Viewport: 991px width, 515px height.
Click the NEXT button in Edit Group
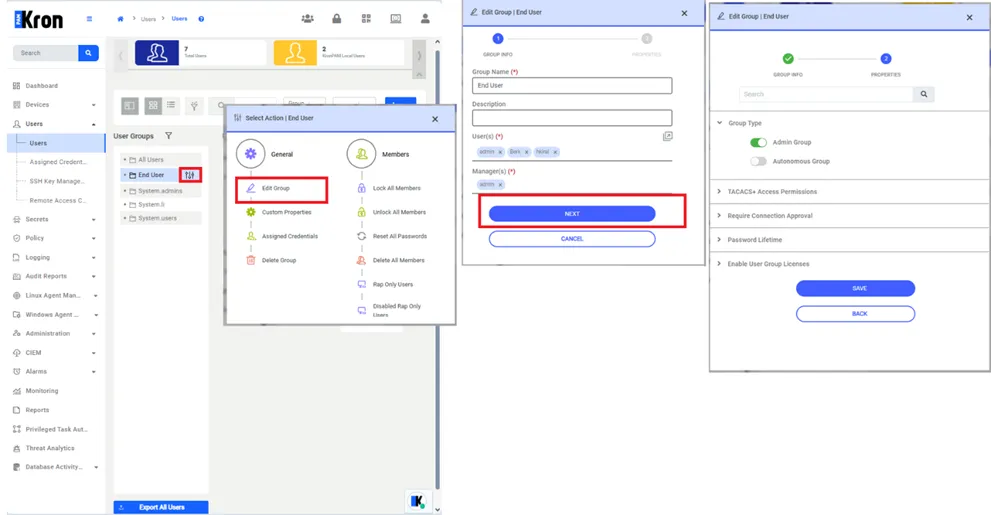572,214
